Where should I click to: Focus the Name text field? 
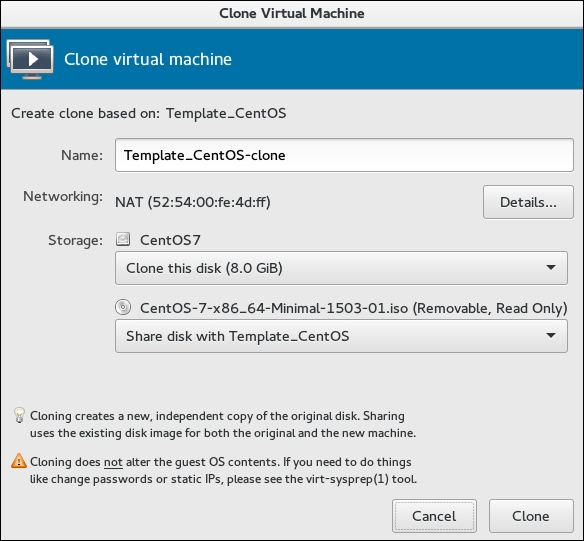coord(344,155)
